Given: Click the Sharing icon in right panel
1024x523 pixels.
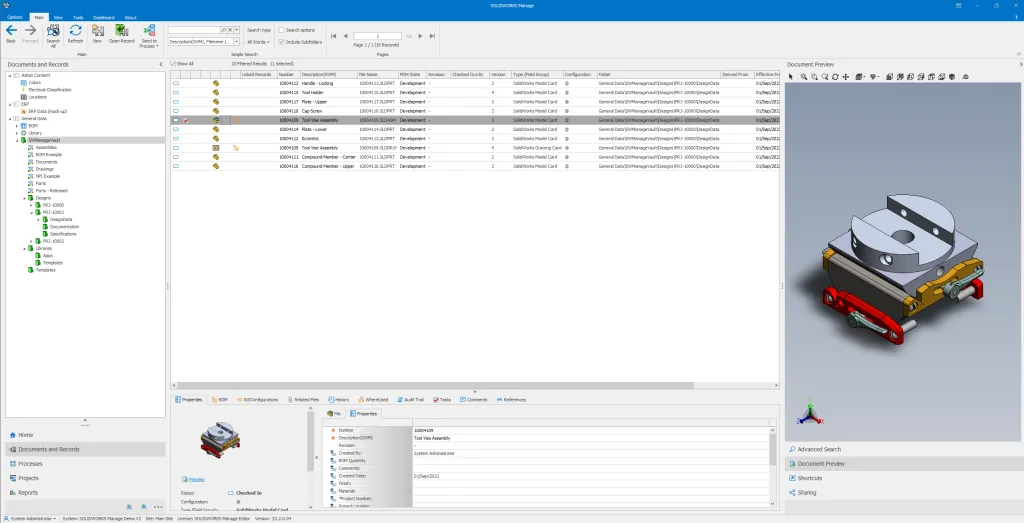Looking at the screenshot, I should pyautogui.click(x=792, y=492).
